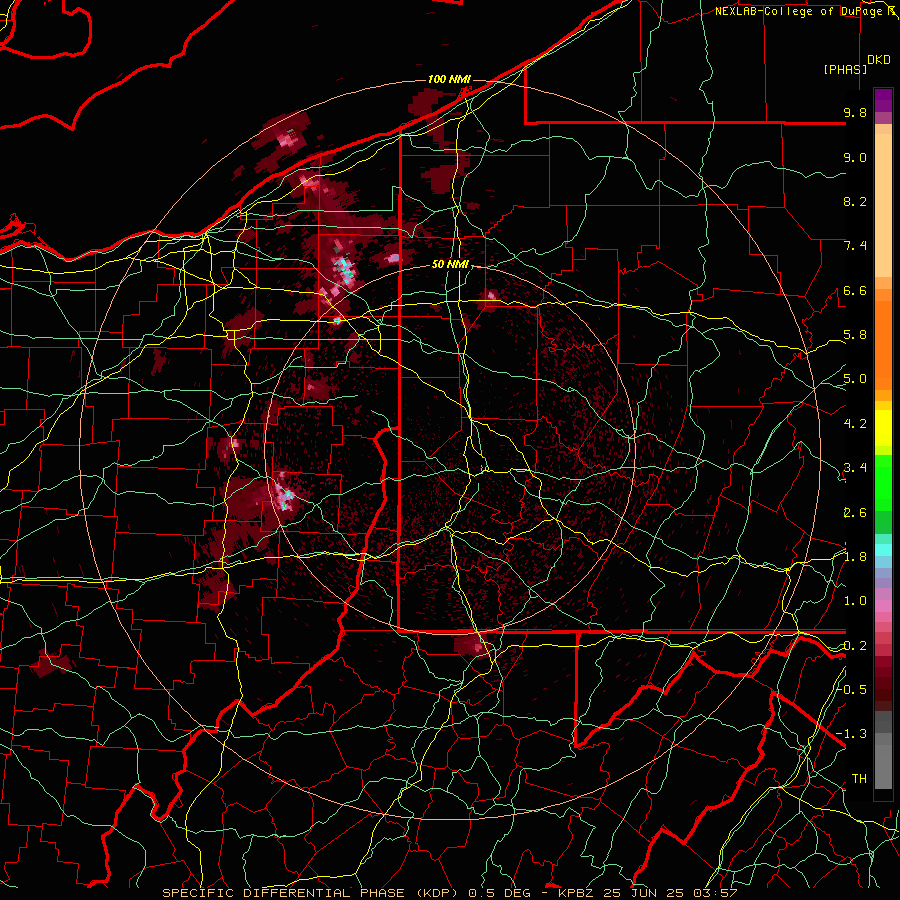Click the 5.8 value on color scale
The image size is (900, 900).
(x=855, y=335)
